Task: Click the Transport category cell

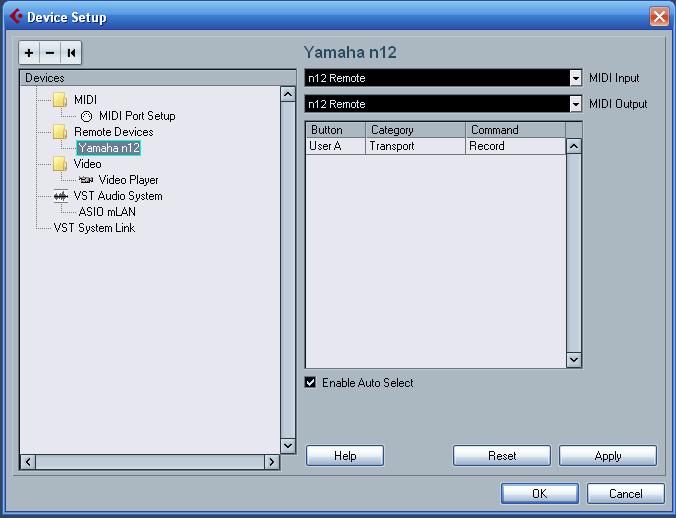Action: pos(416,146)
